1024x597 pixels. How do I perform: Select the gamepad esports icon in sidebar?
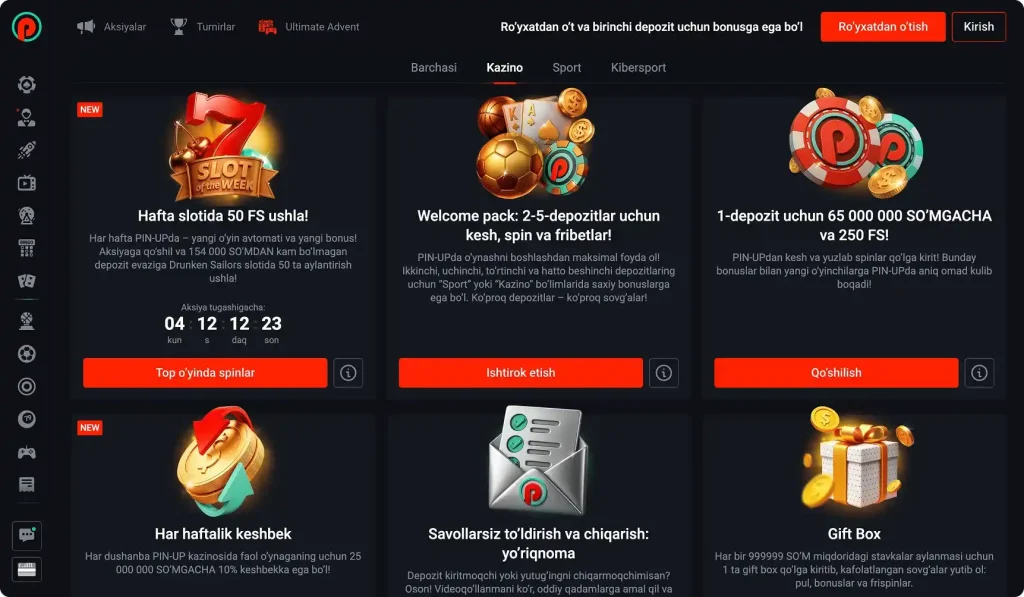pyautogui.click(x=26, y=452)
